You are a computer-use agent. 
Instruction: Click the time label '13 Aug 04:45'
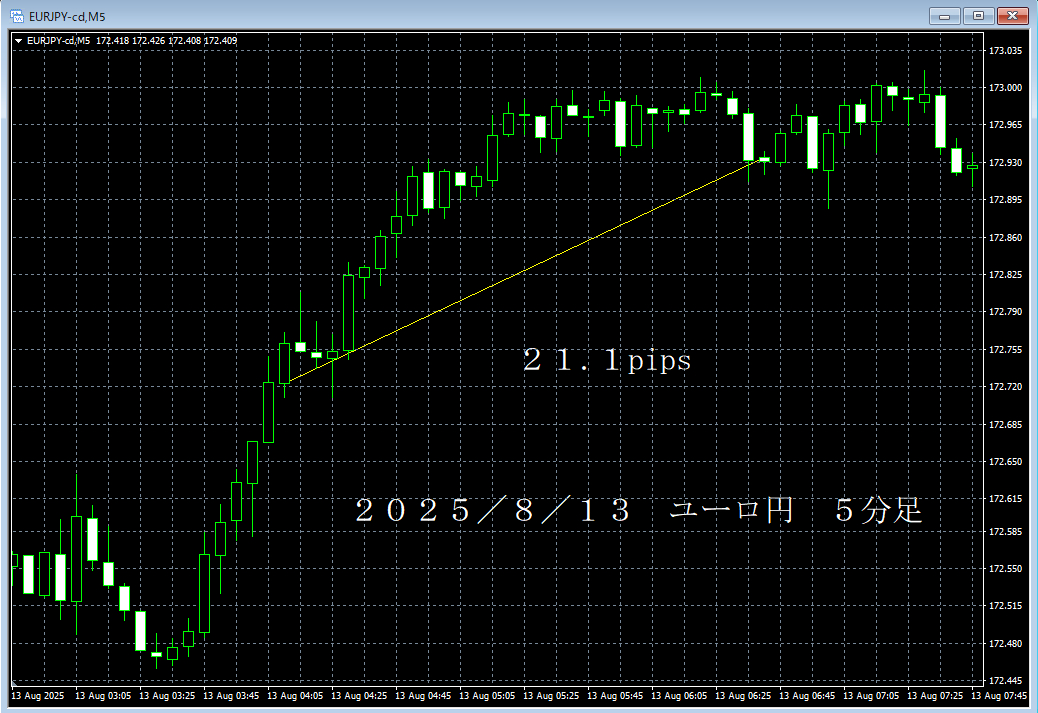[423, 695]
